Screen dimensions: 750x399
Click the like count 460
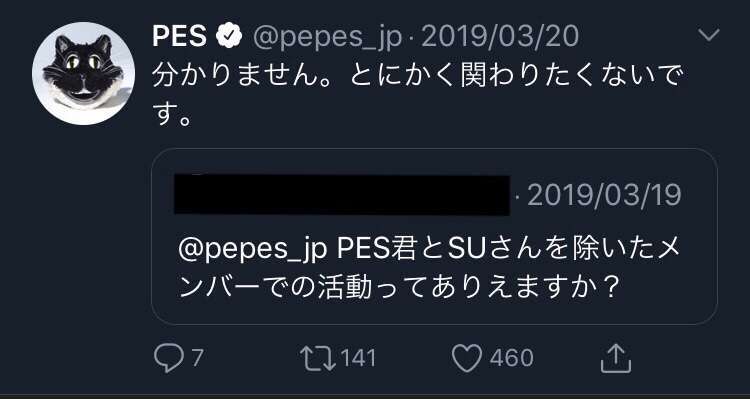[511, 358]
